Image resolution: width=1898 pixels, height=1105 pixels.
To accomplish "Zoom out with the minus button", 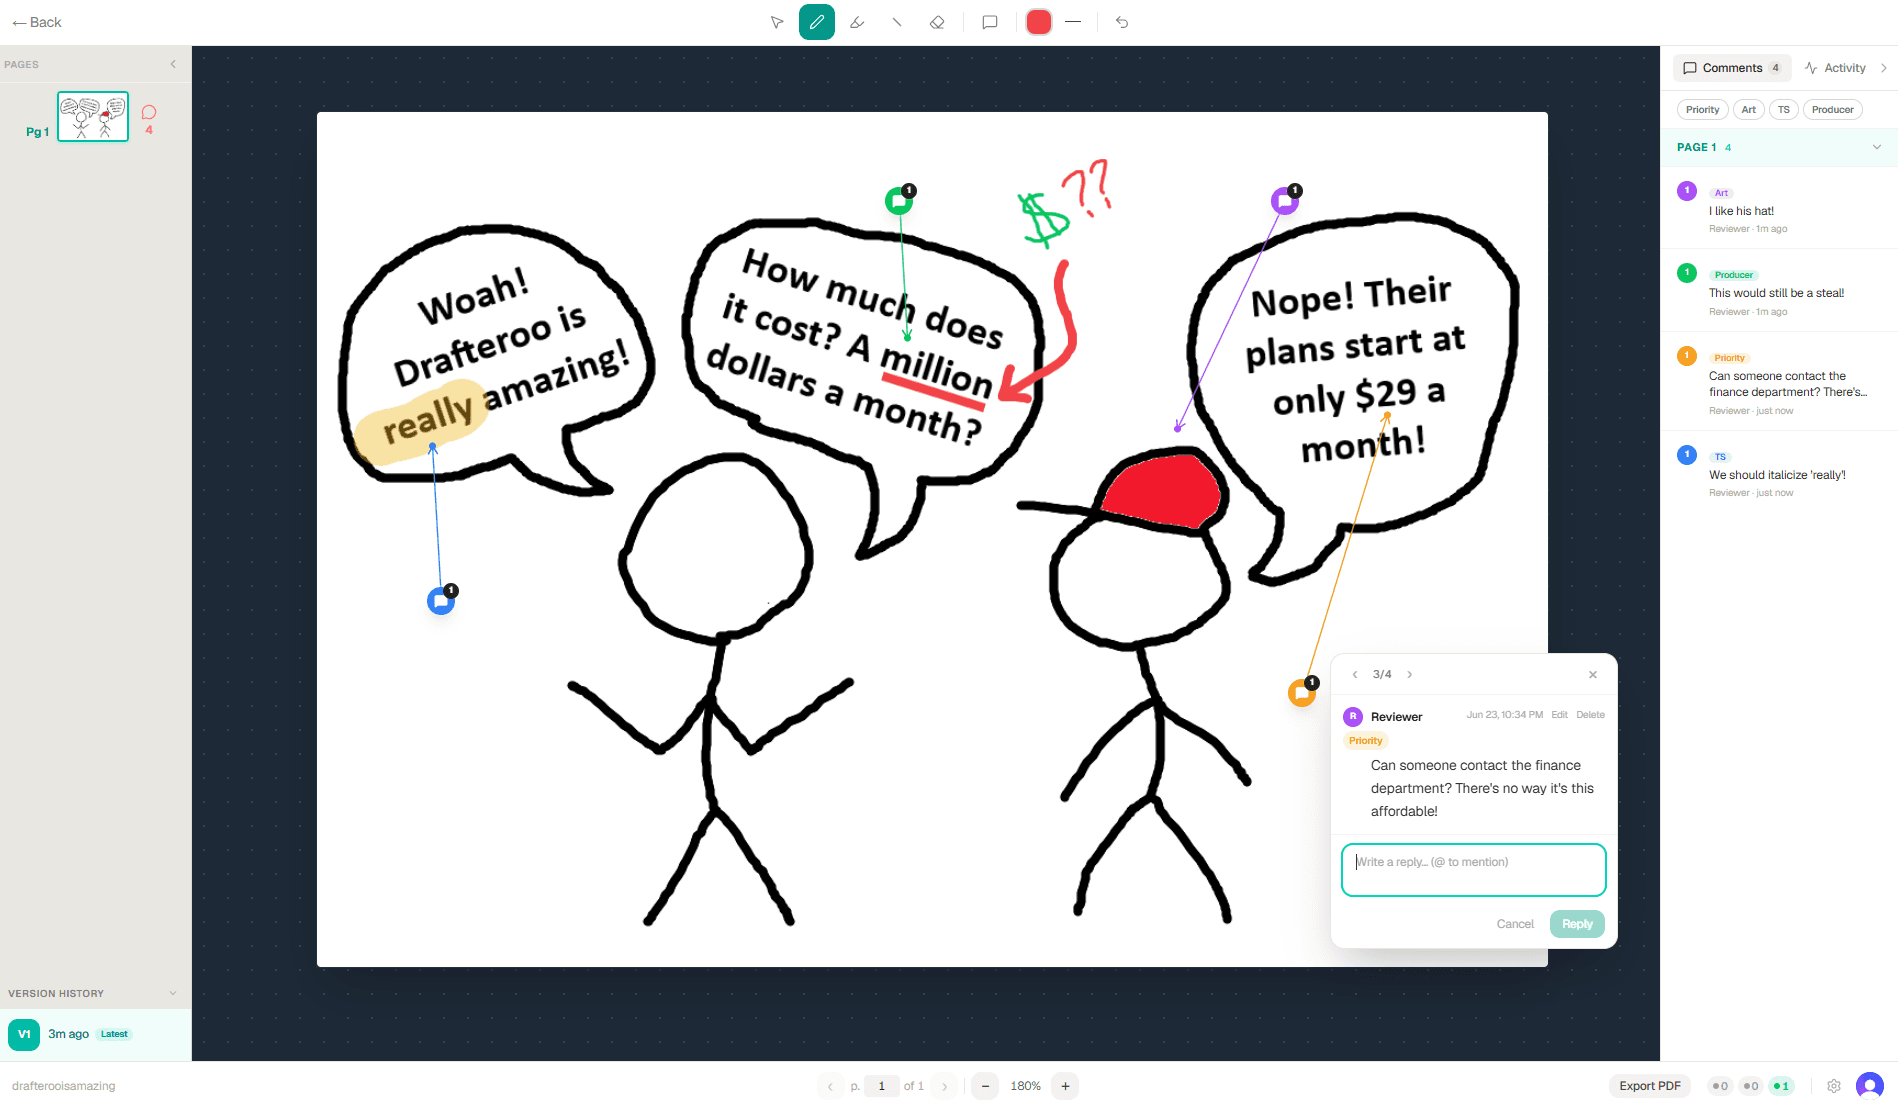I will [x=985, y=1086].
